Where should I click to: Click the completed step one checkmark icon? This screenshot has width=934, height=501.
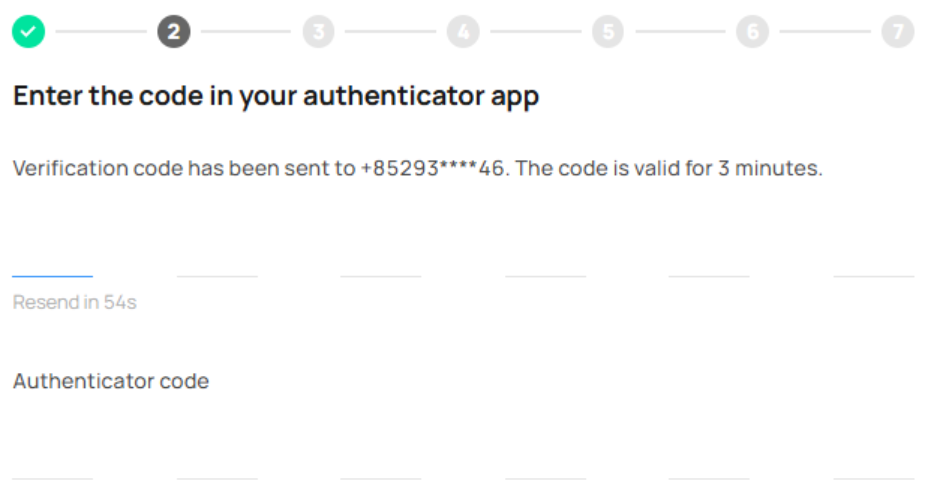click(x=28, y=32)
